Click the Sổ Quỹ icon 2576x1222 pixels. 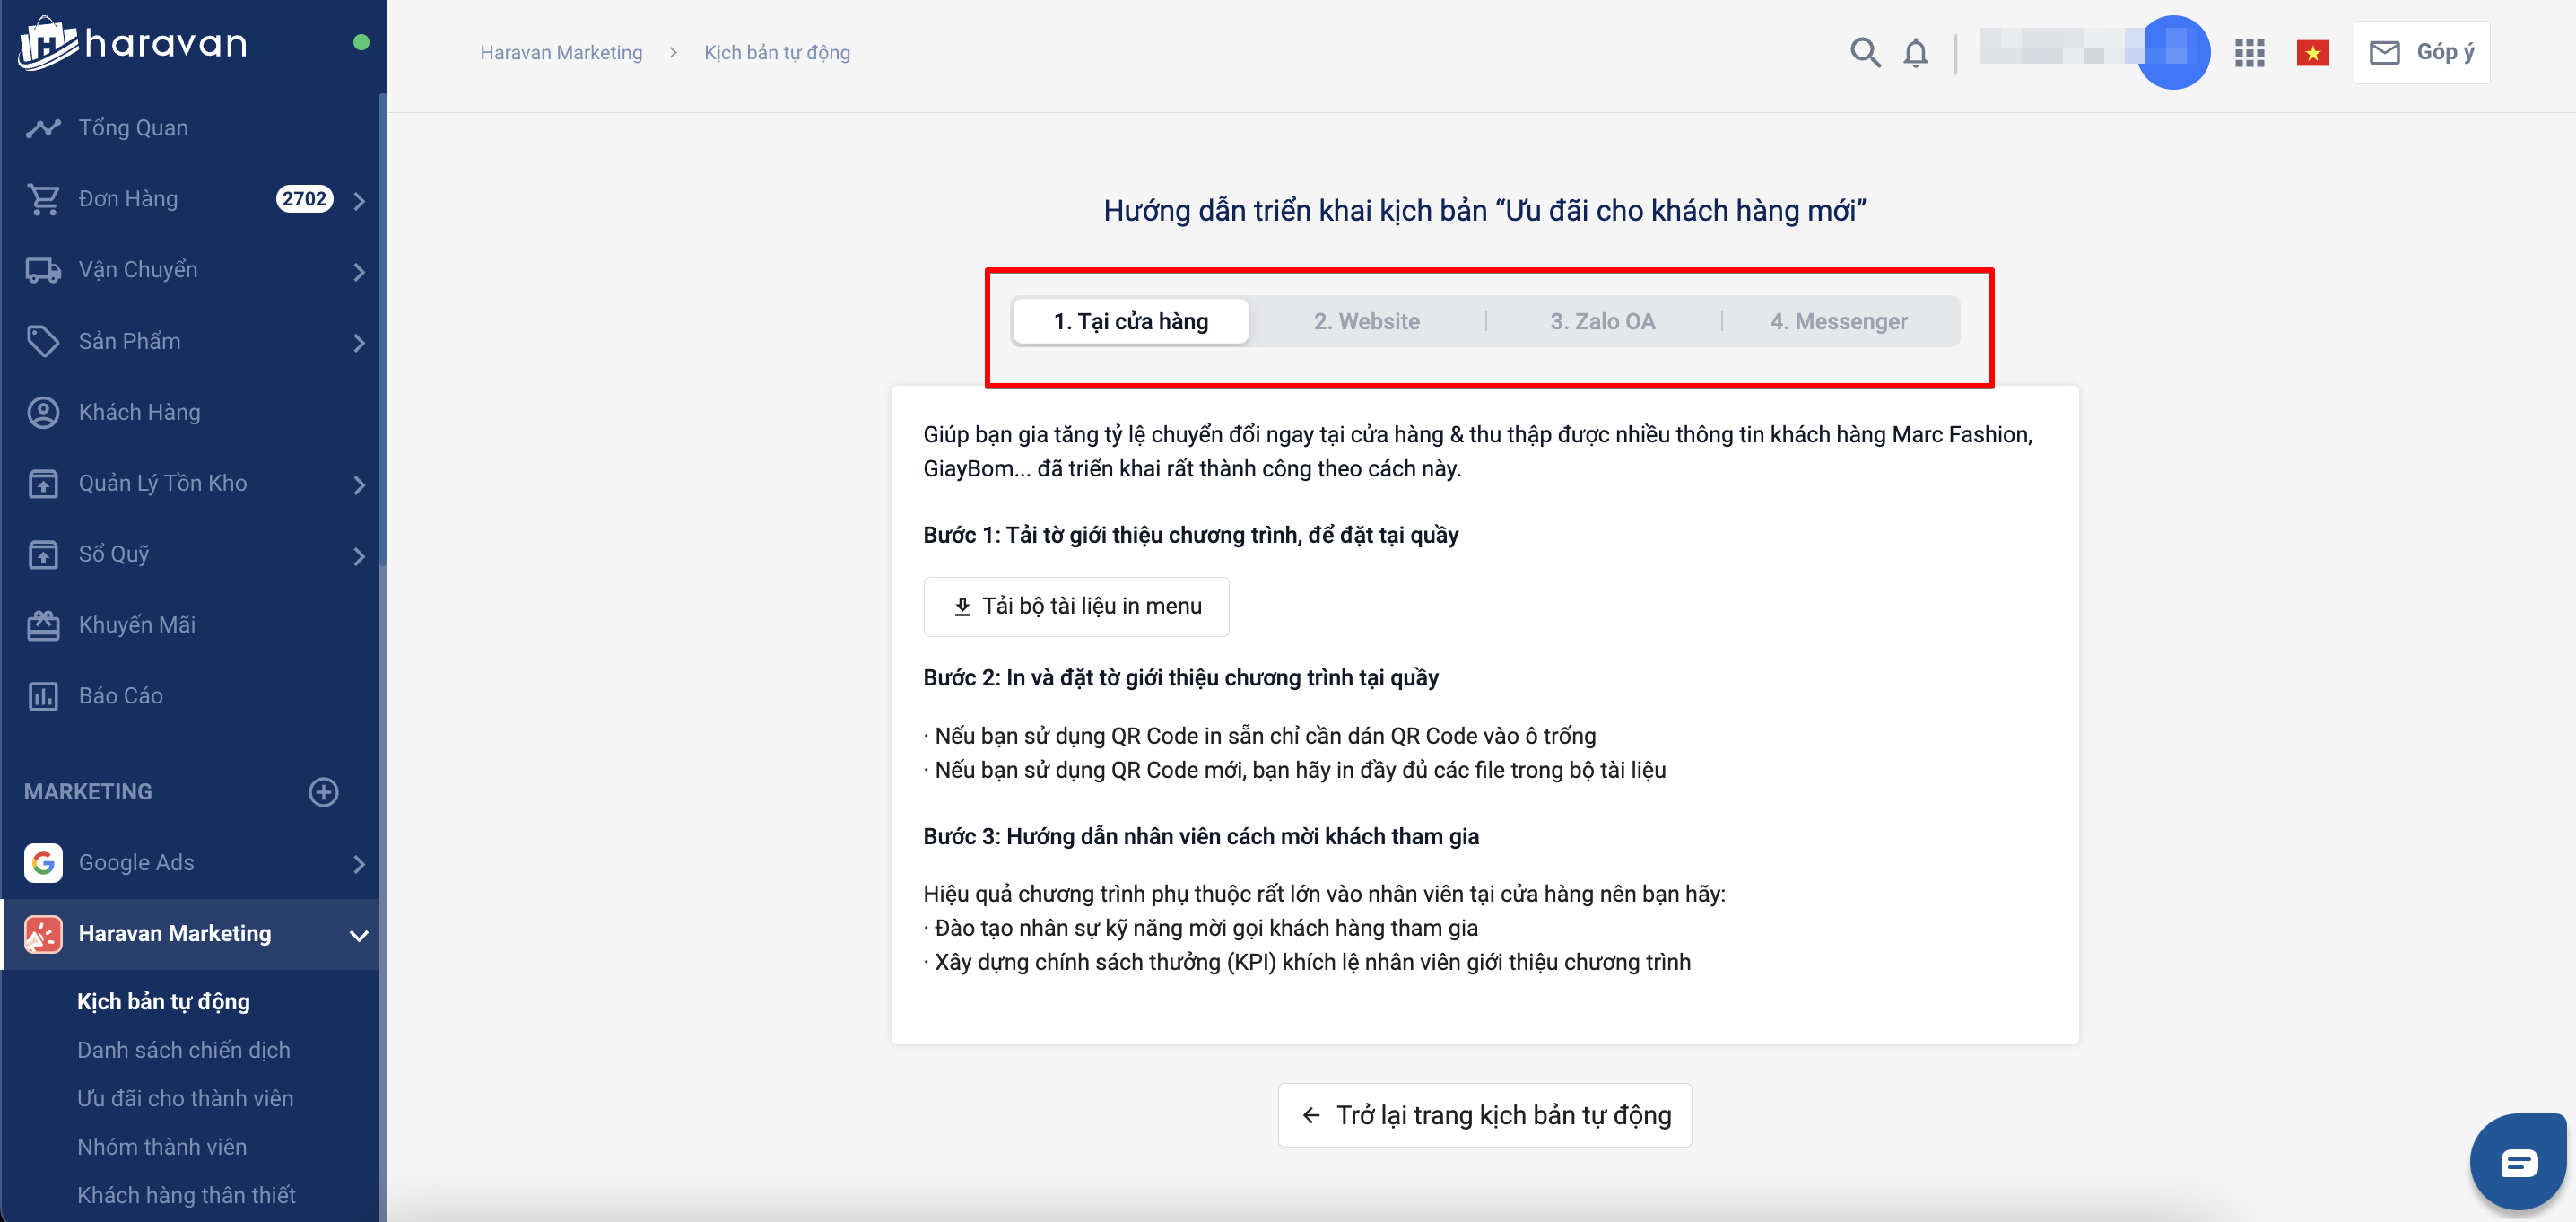43,554
